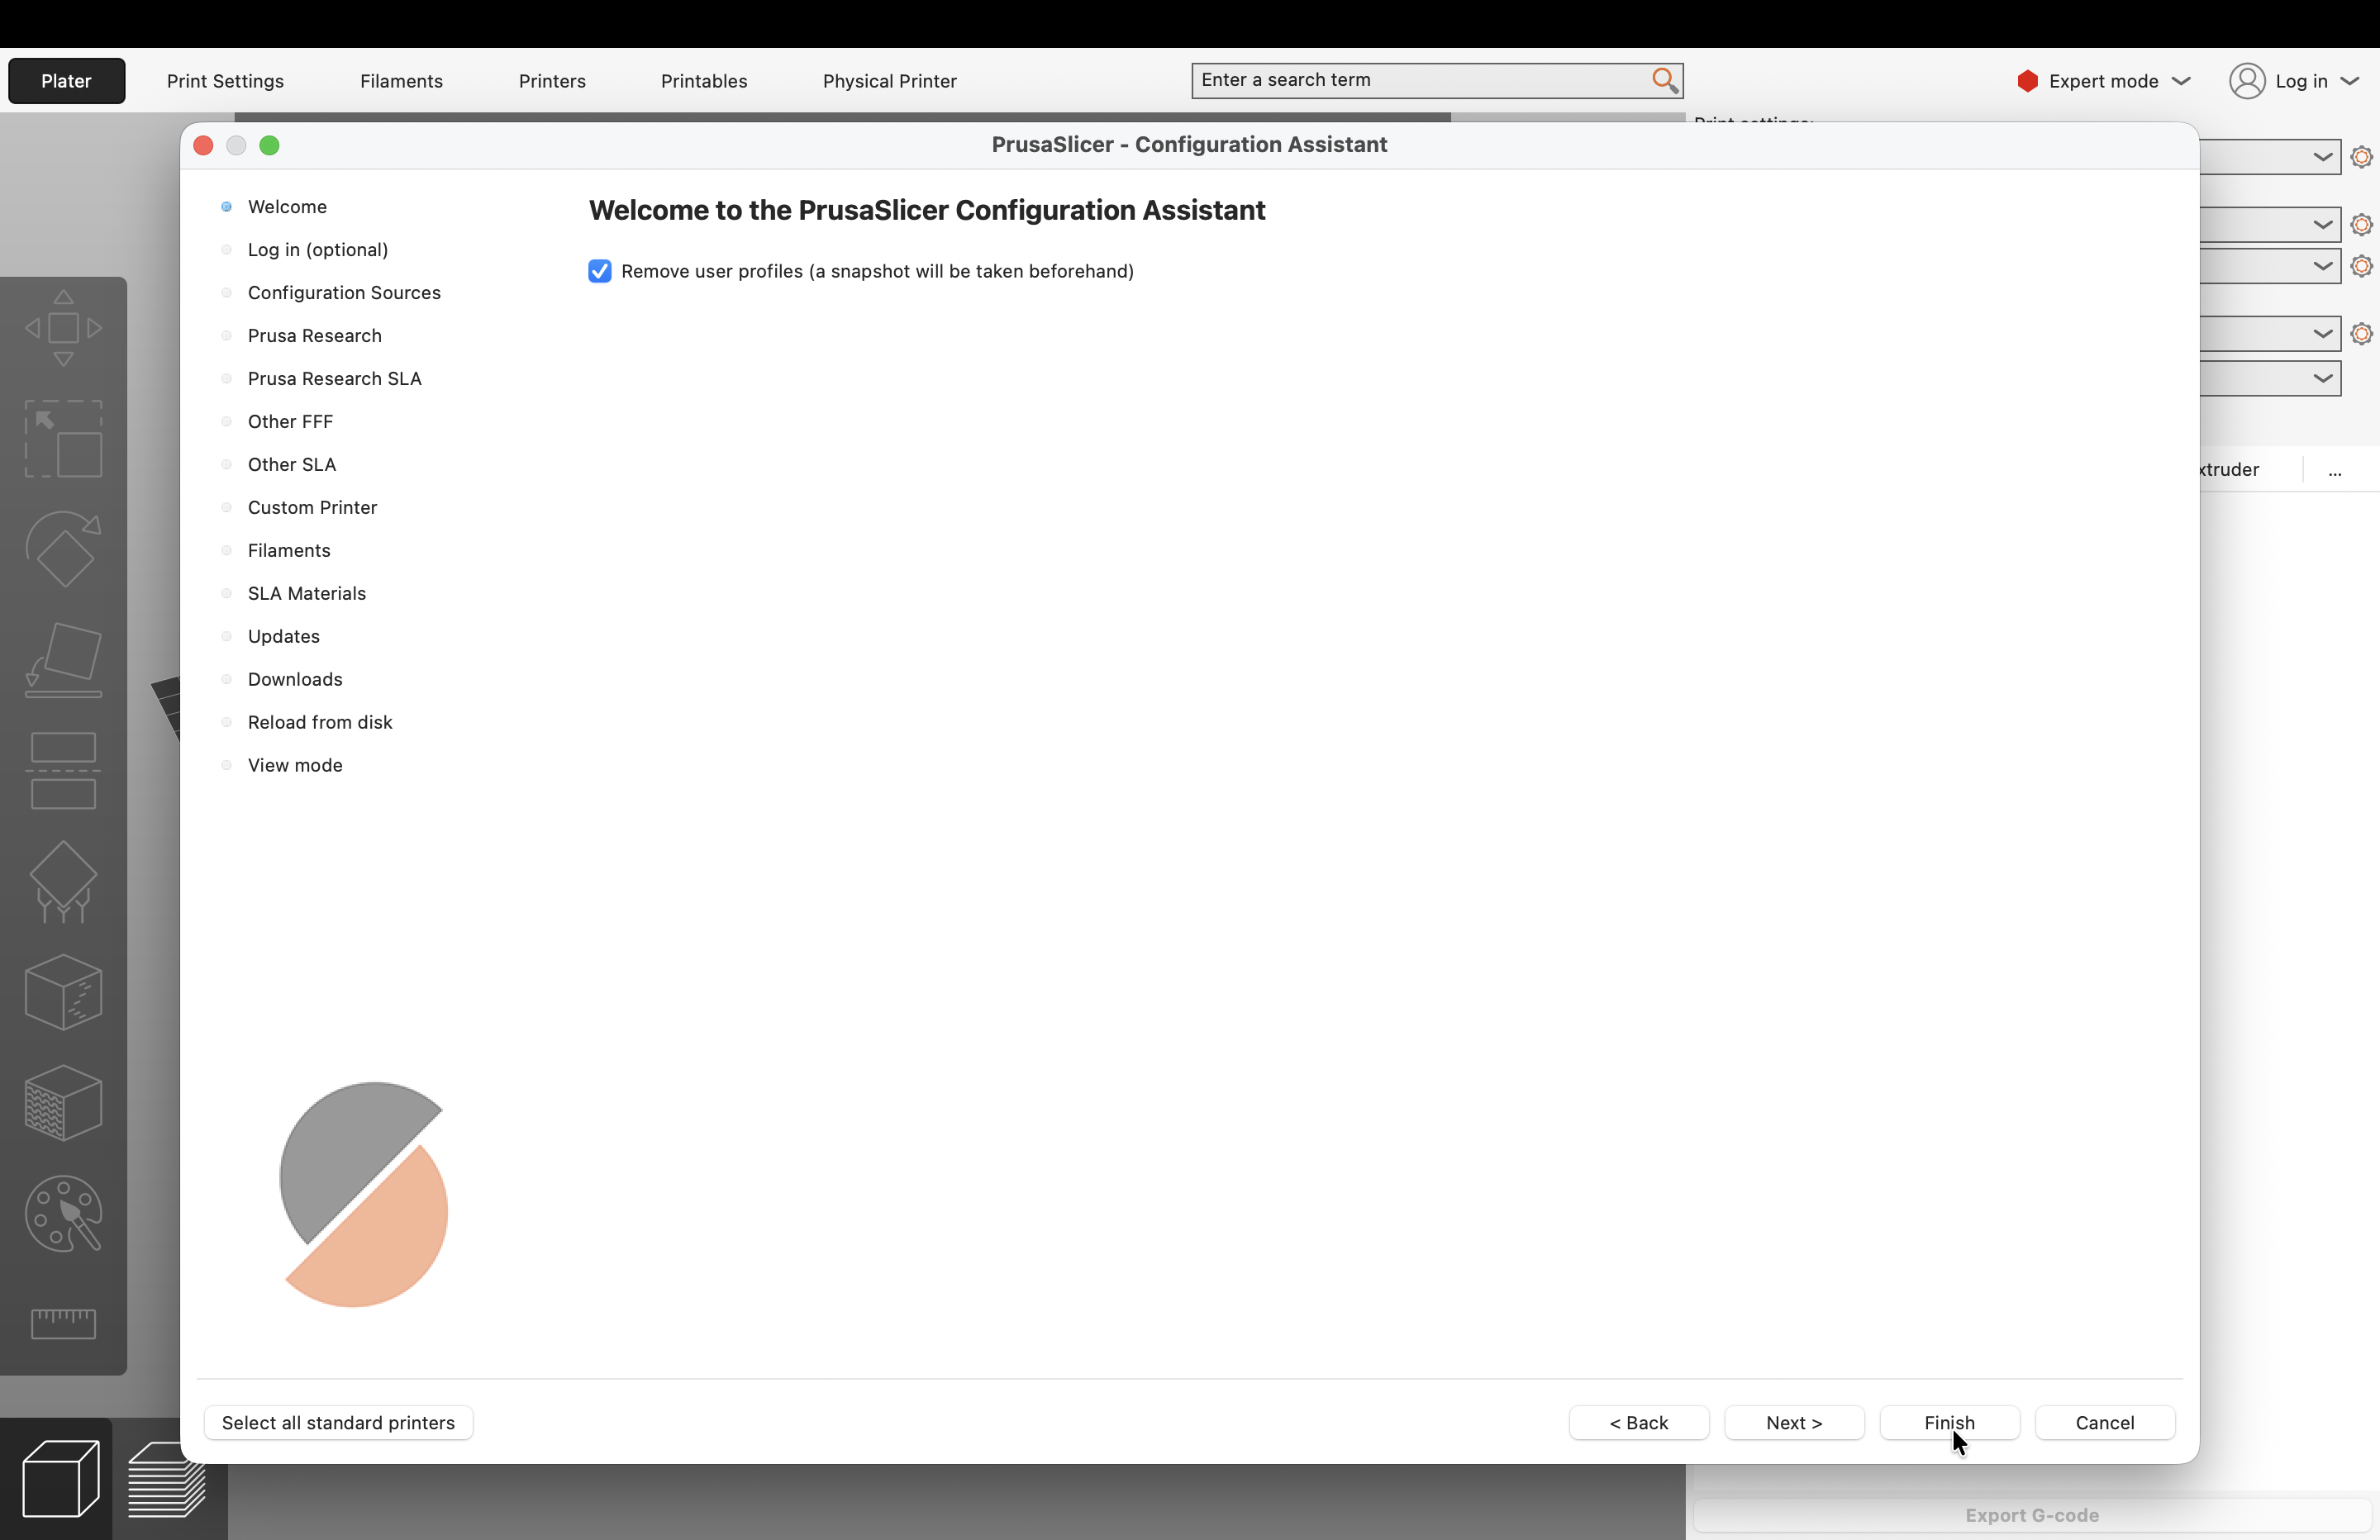2380x1540 pixels.
Task: Go to Updates page
Action: coord(284,637)
